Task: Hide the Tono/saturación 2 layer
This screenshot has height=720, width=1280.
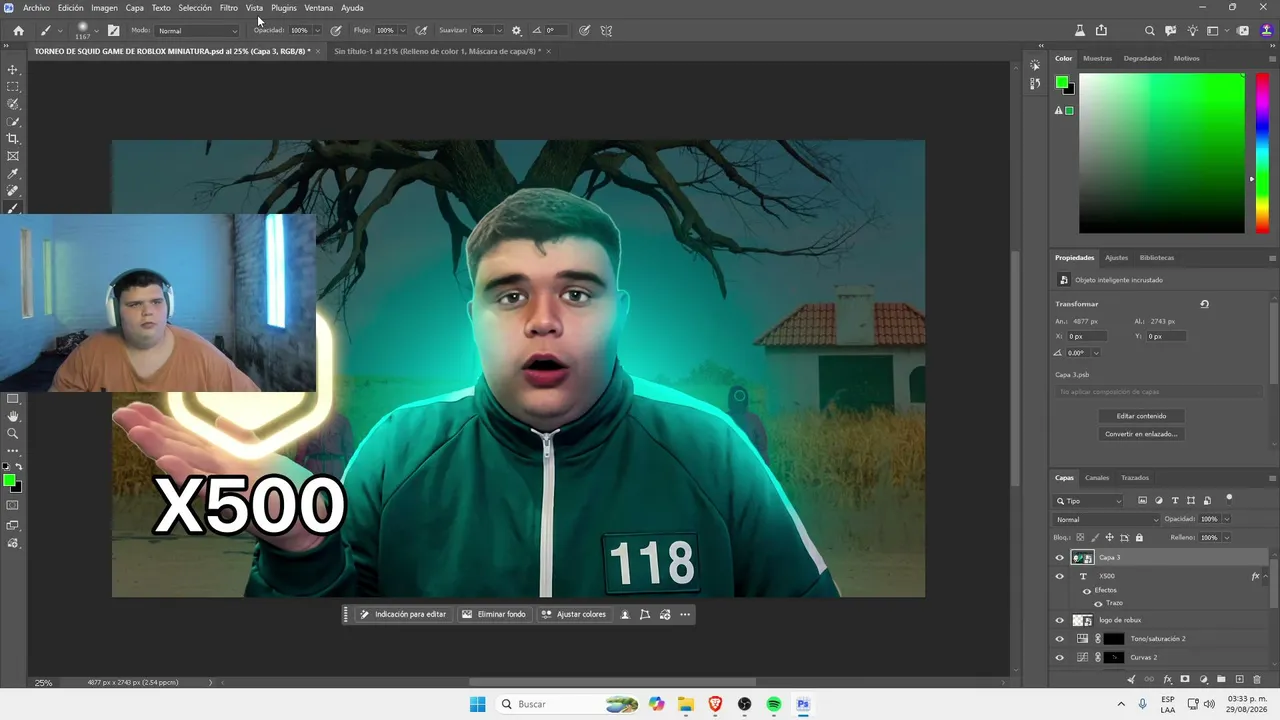Action: [x=1060, y=639]
